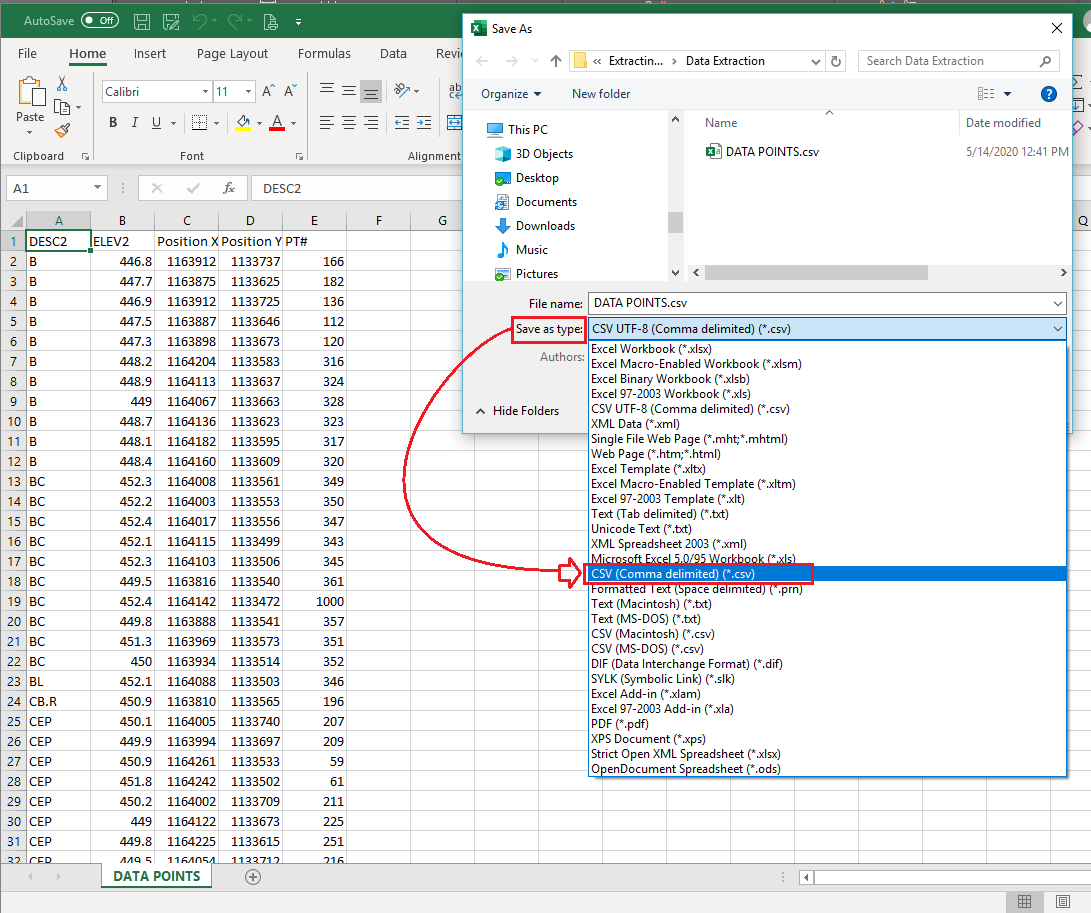This screenshot has height=913, width=1091.
Task: Open the Organize dropdown menu
Action: (x=510, y=94)
